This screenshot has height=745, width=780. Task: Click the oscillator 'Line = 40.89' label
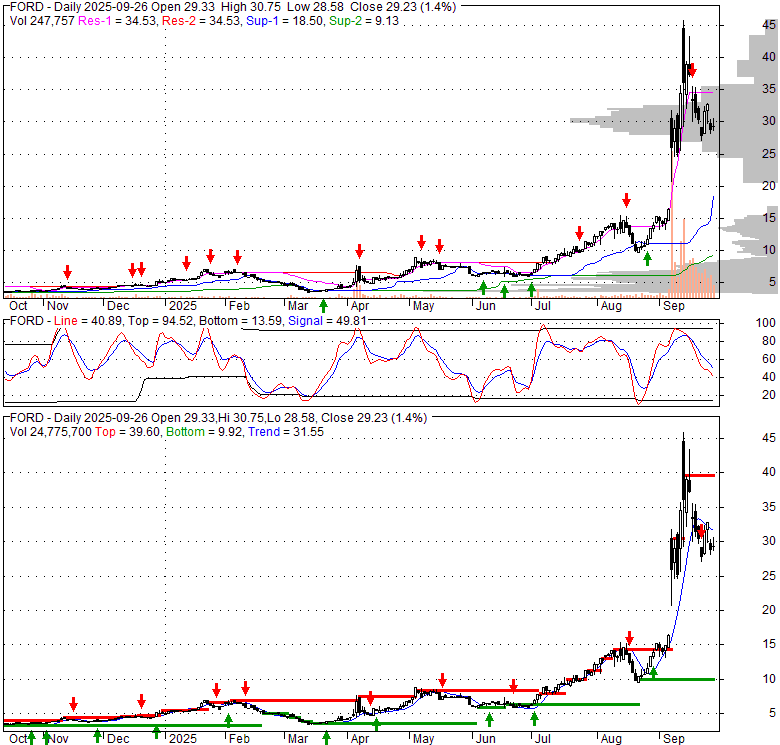(x=88, y=321)
